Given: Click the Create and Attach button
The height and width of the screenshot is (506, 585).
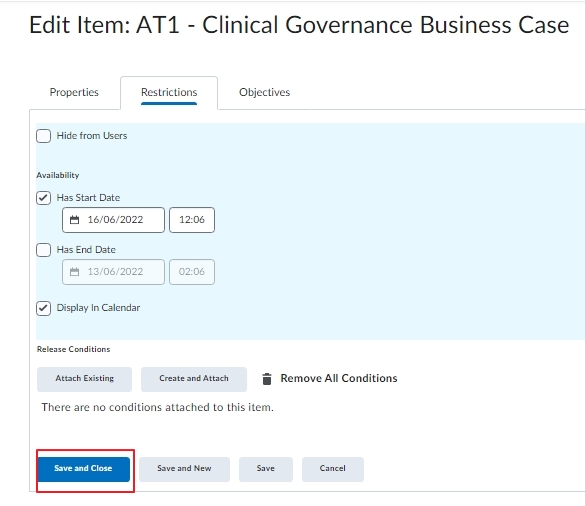Looking at the screenshot, I should click(x=194, y=379).
